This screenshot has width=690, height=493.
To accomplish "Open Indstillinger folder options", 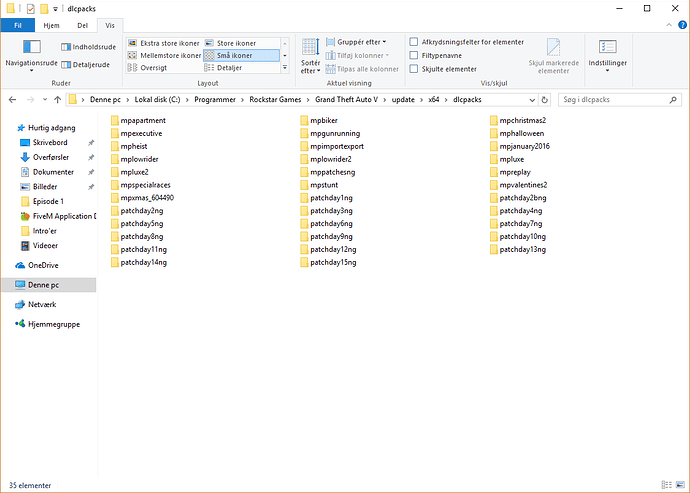I will point(607,56).
